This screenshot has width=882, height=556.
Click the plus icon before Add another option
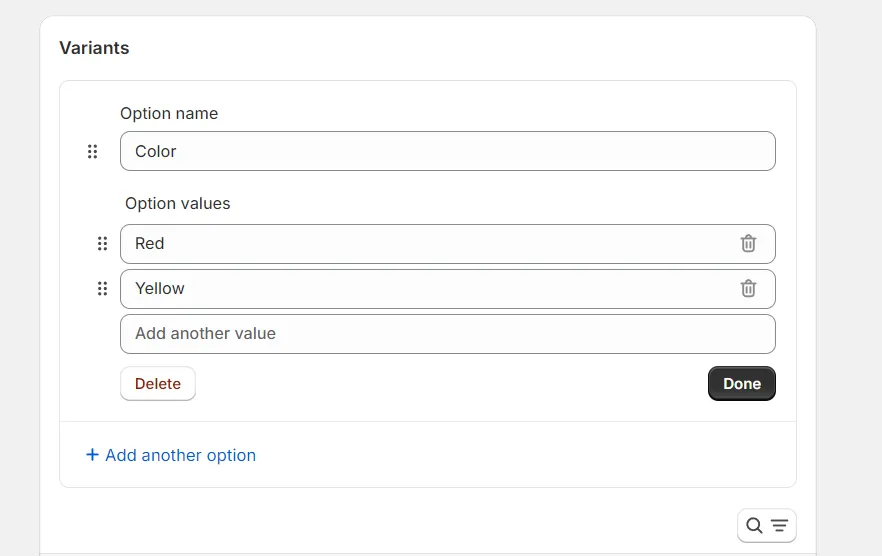point(92,455)
